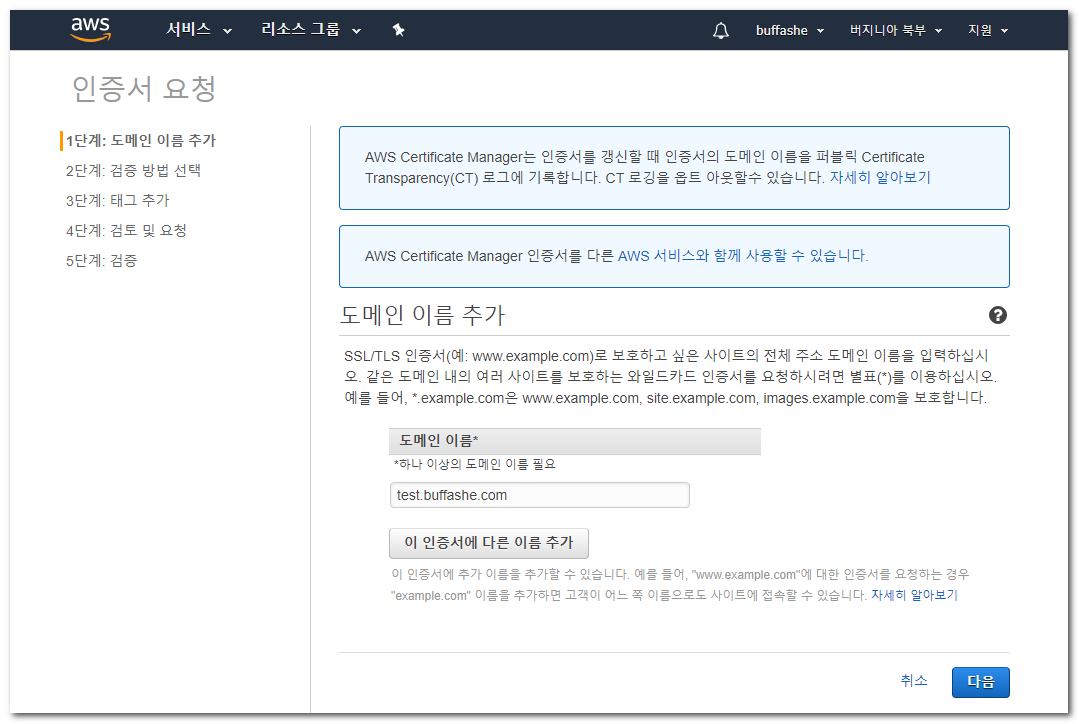
Task: Expand the 서비스 menu
Action: point(199,30)
